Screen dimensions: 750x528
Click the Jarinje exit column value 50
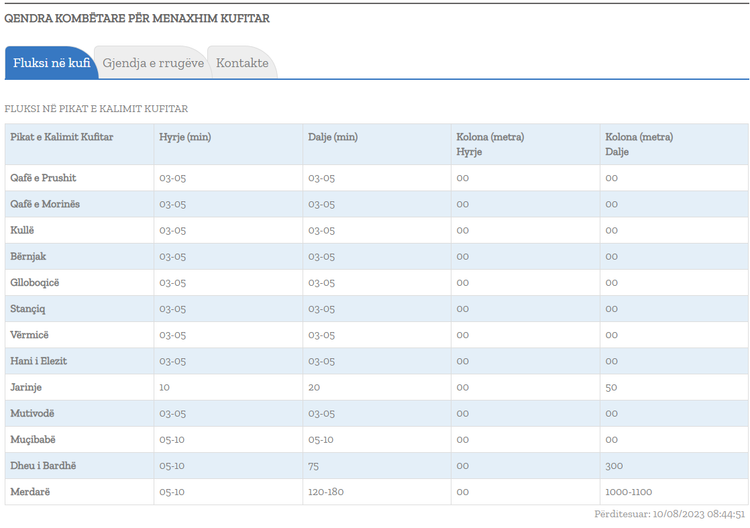(611, 387)
